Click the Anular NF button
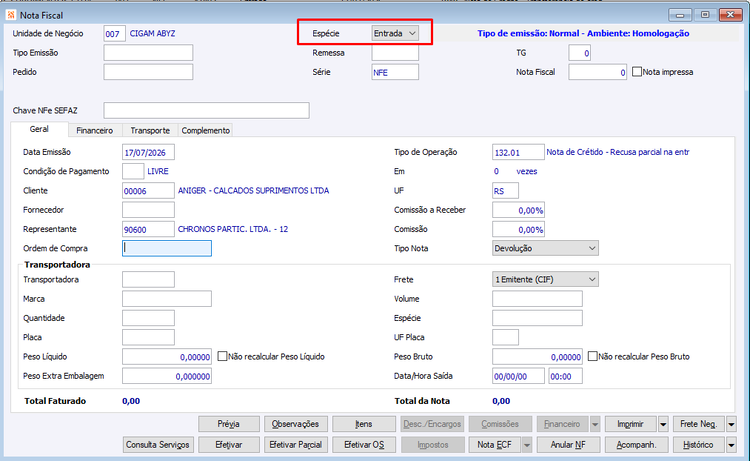This screenshot has width=750, height=461. (568, 445)
